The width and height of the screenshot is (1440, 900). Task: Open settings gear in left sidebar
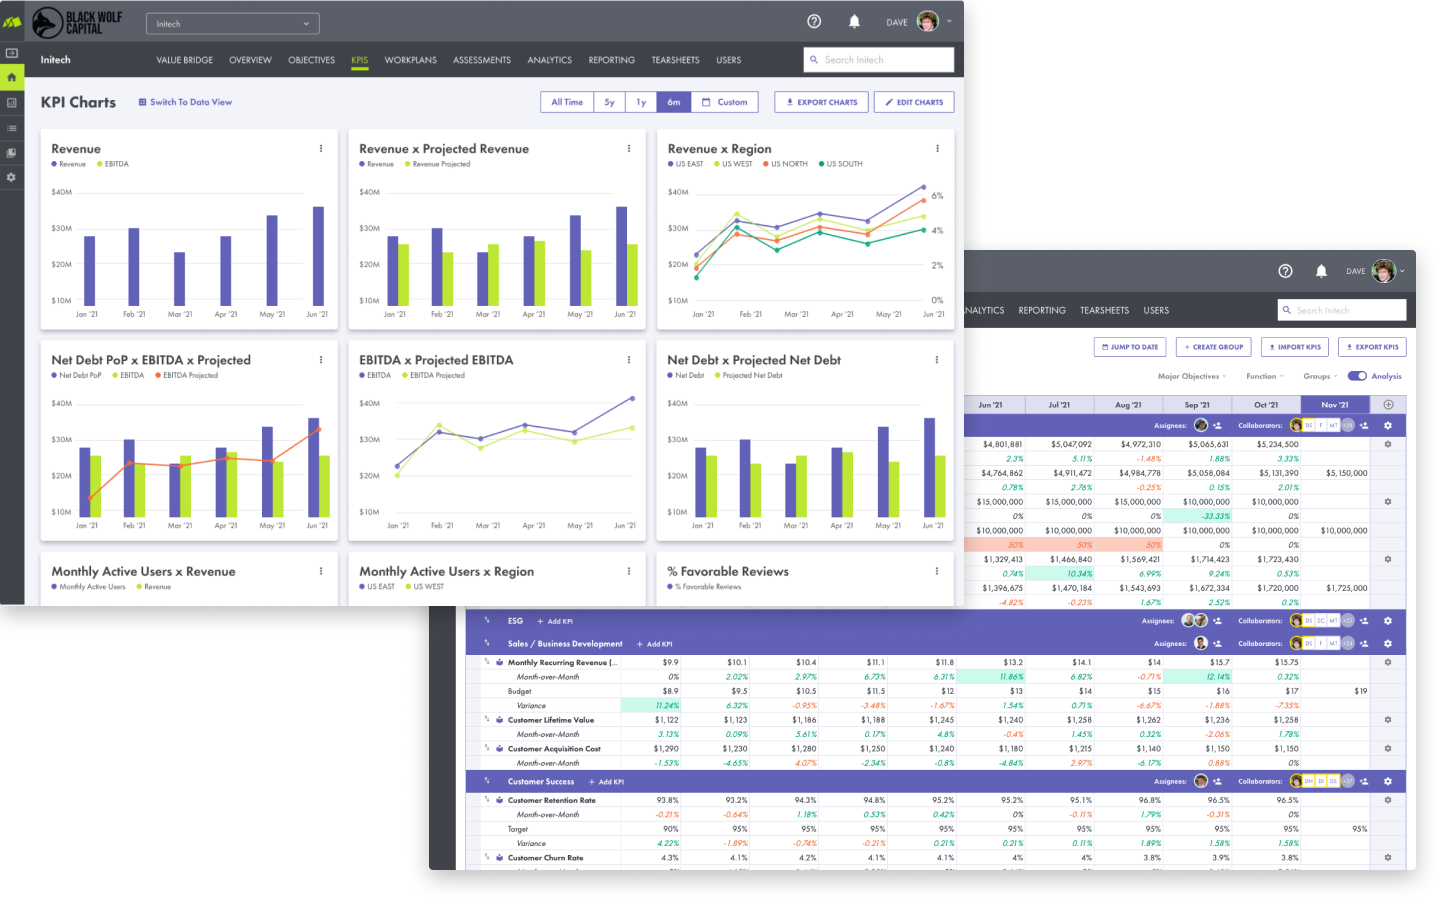11,177
